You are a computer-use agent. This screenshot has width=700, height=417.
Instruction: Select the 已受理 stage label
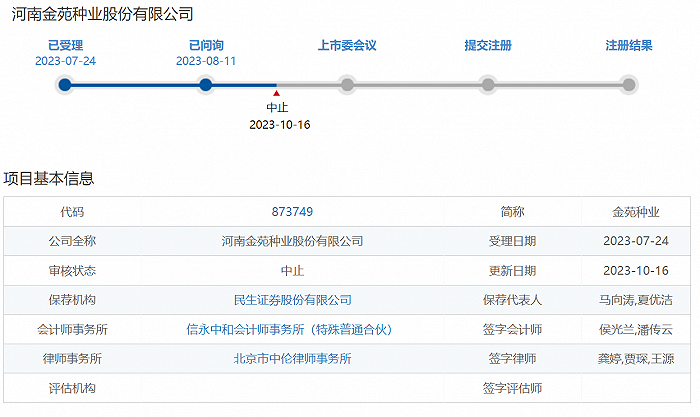[x=65, y=45]
